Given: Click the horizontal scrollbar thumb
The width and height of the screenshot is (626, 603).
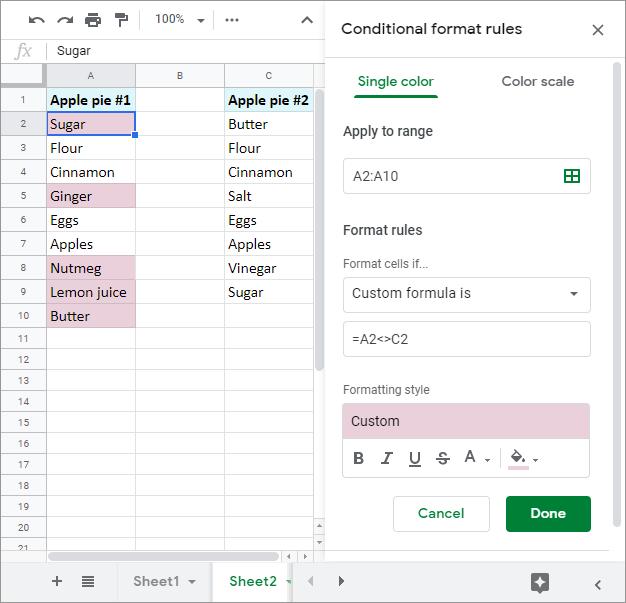Looking at the screenshot, I should (163, 556).
